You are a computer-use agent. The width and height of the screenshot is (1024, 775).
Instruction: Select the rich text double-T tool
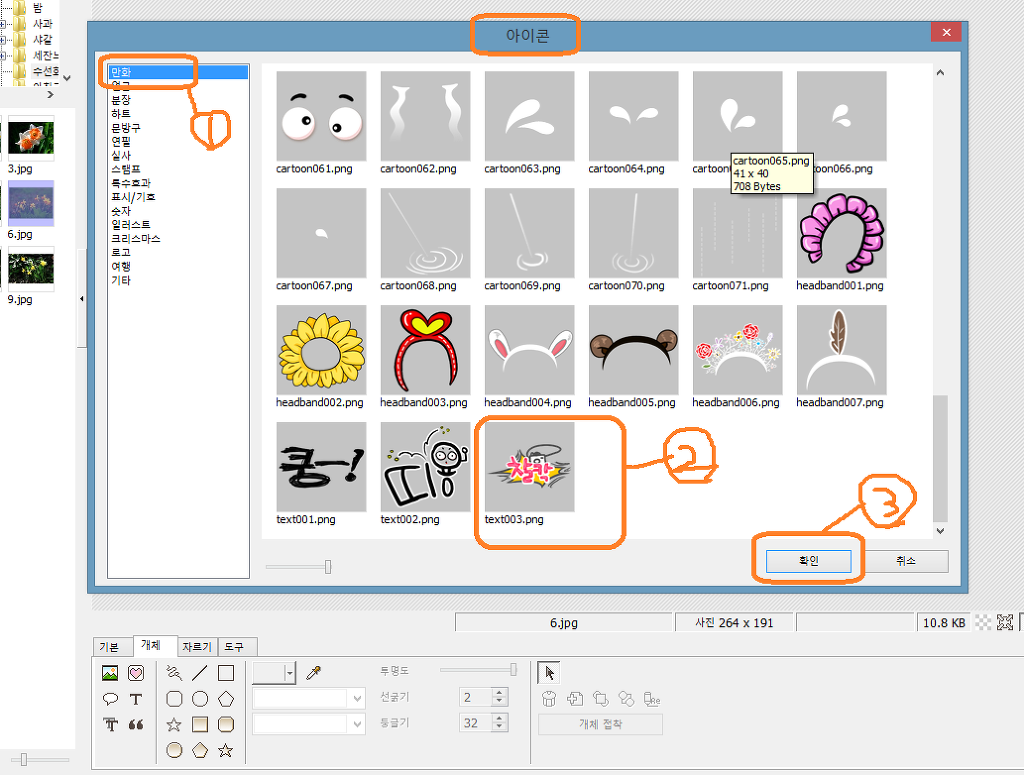tap(110, 724)
